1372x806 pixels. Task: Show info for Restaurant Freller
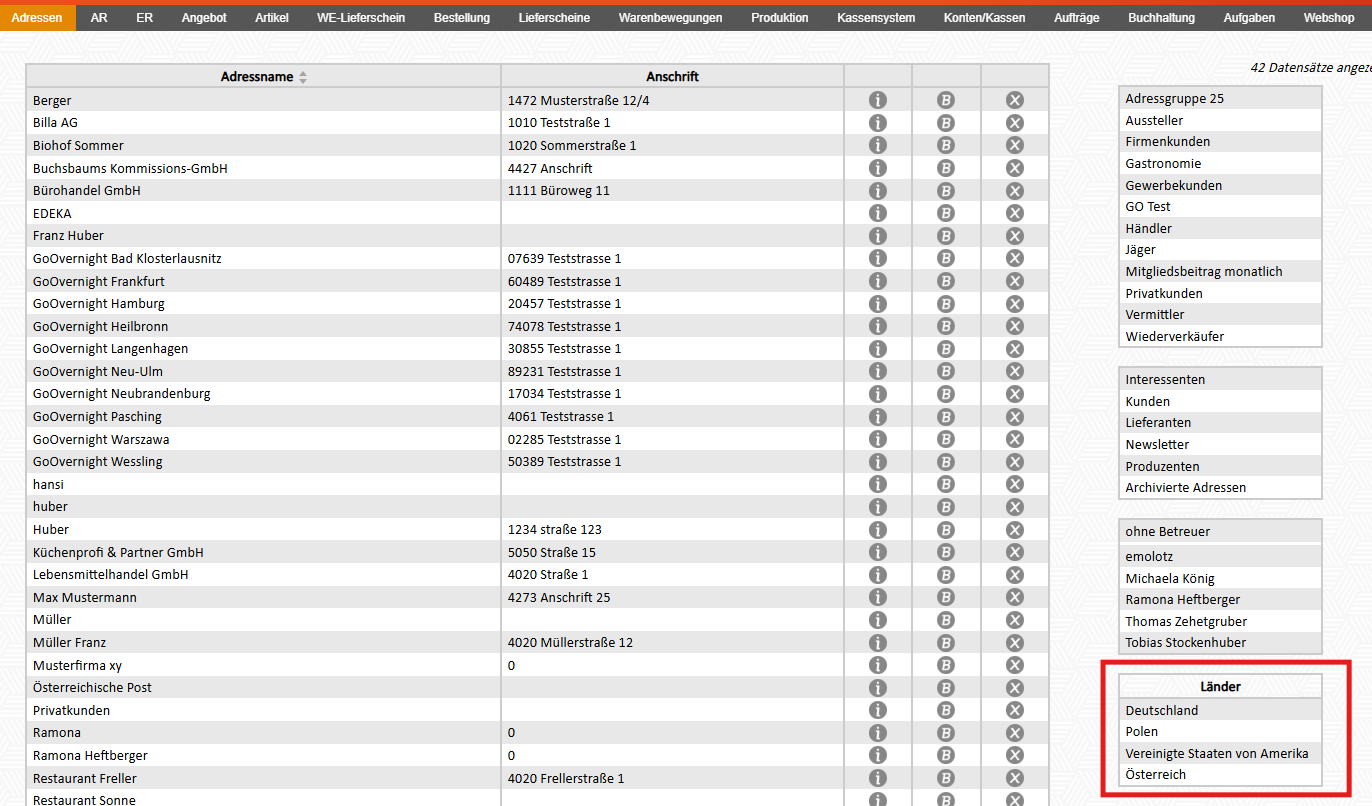point(878,778)
